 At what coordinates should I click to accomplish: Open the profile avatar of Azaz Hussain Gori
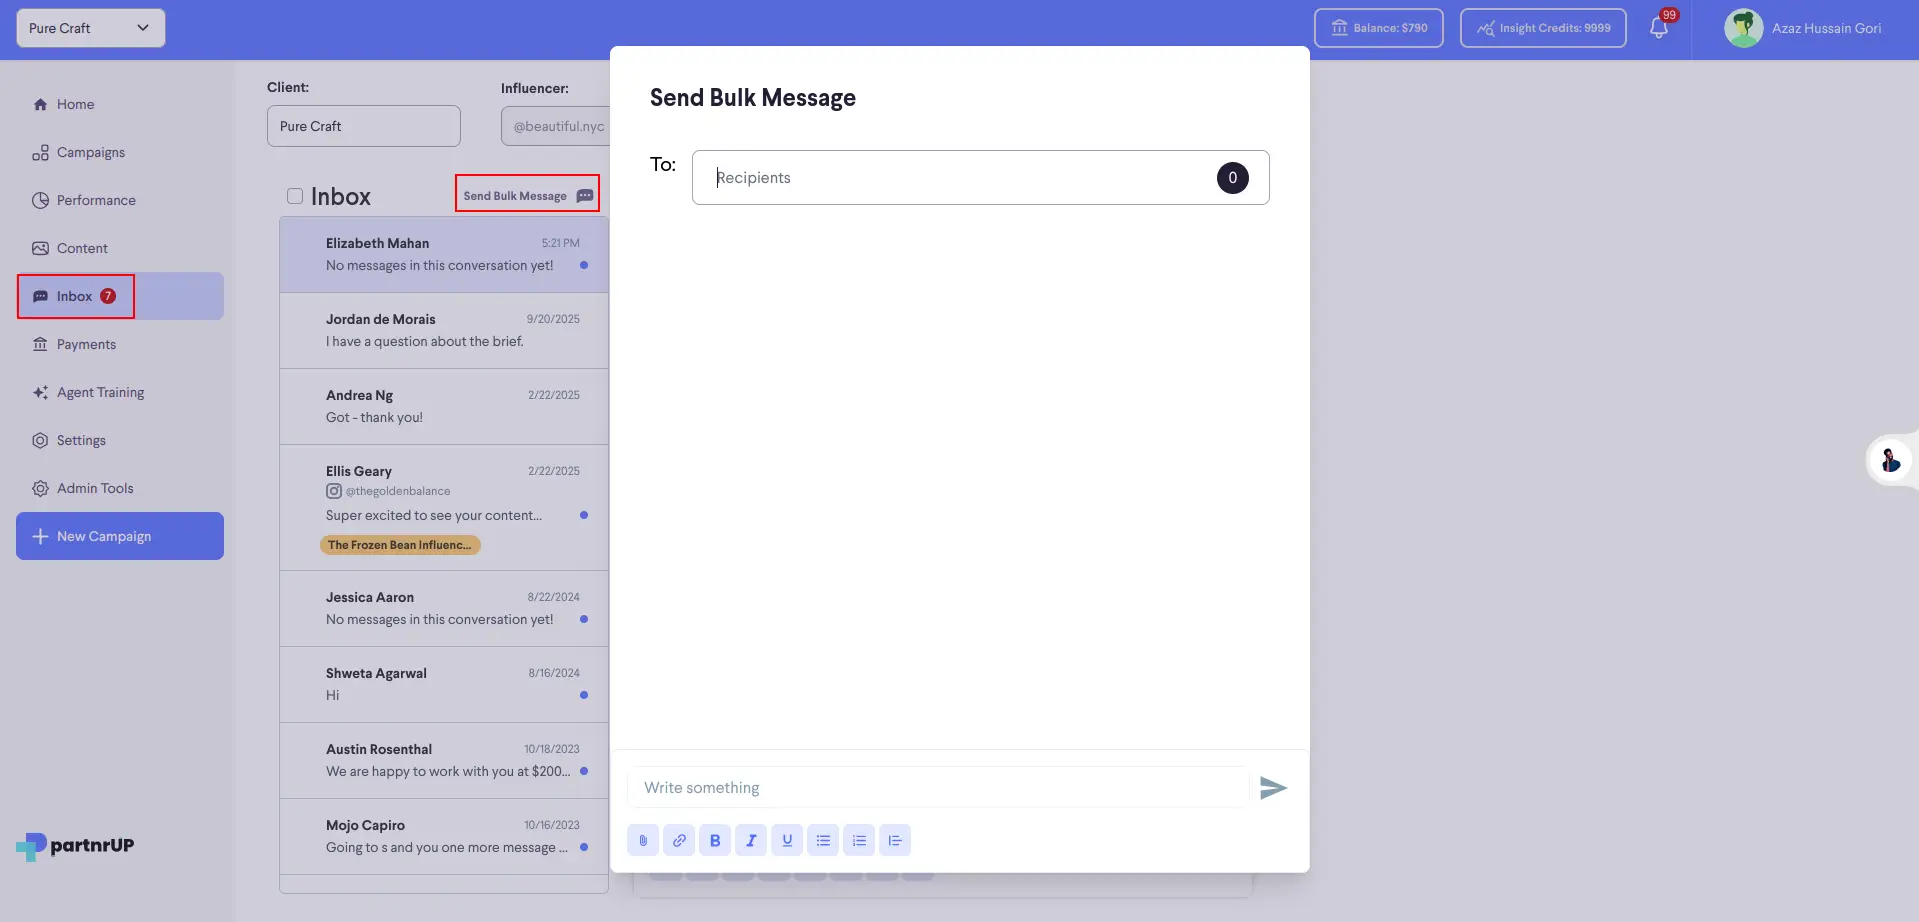click(x=1744, y=28)
